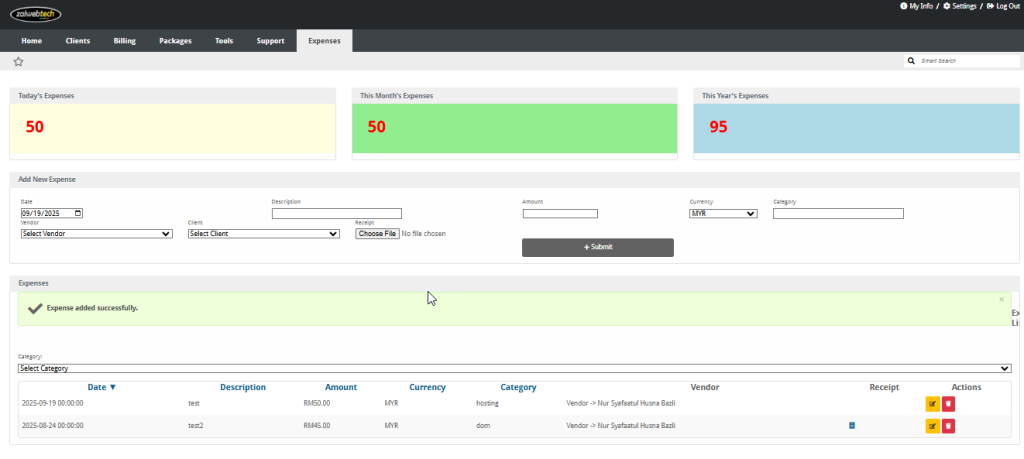
Task: Edit the 'test2' expense row
Action: point(932,426)
